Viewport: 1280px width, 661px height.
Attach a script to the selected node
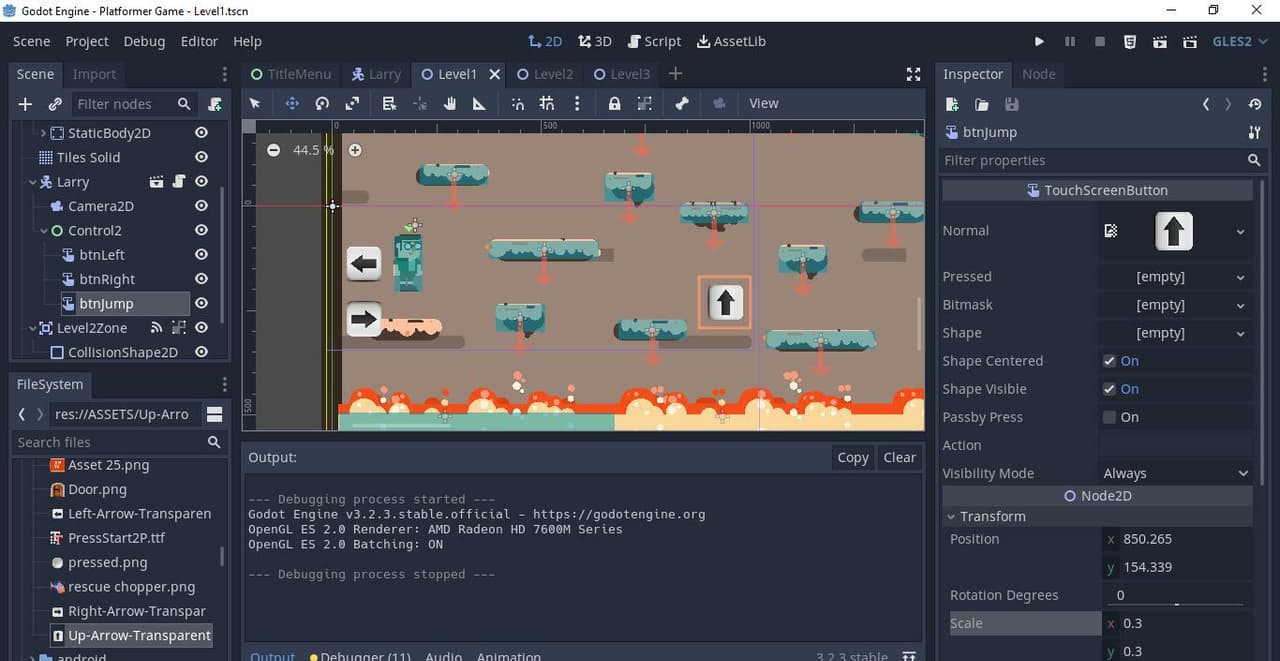[x=214, y=104]
